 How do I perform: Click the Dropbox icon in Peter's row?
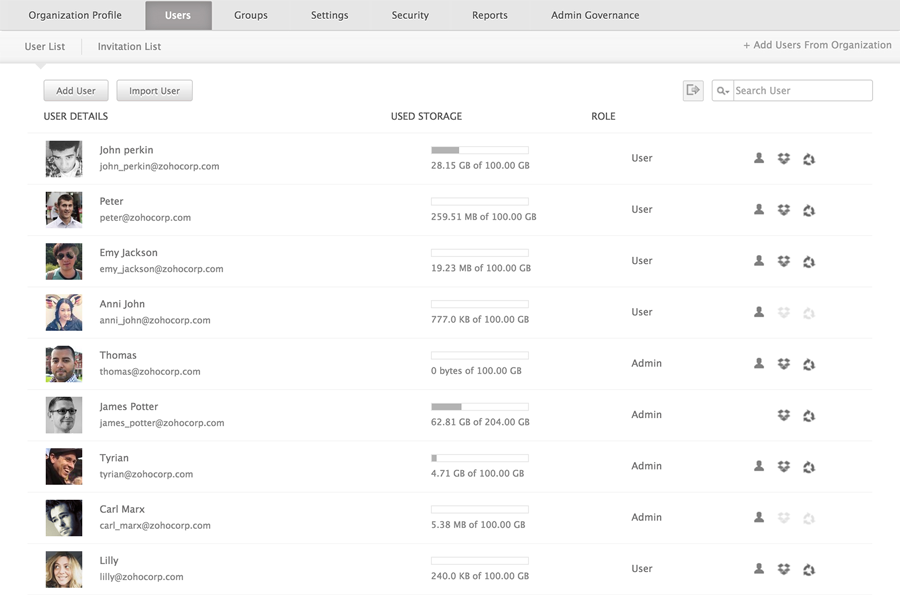[x=784, y=210]
